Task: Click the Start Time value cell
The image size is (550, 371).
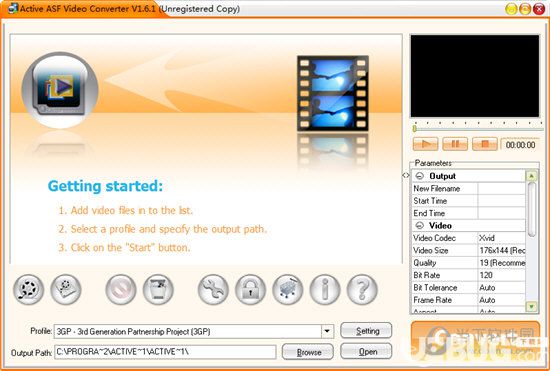Action: click(502, 201)
